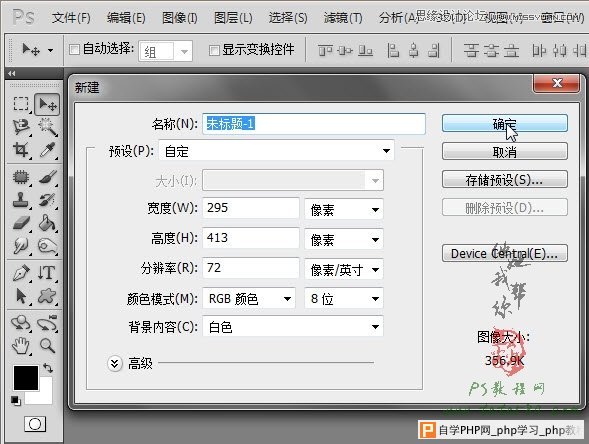
Task: Enable the 自动选择 checkbox
Action: 74,49
